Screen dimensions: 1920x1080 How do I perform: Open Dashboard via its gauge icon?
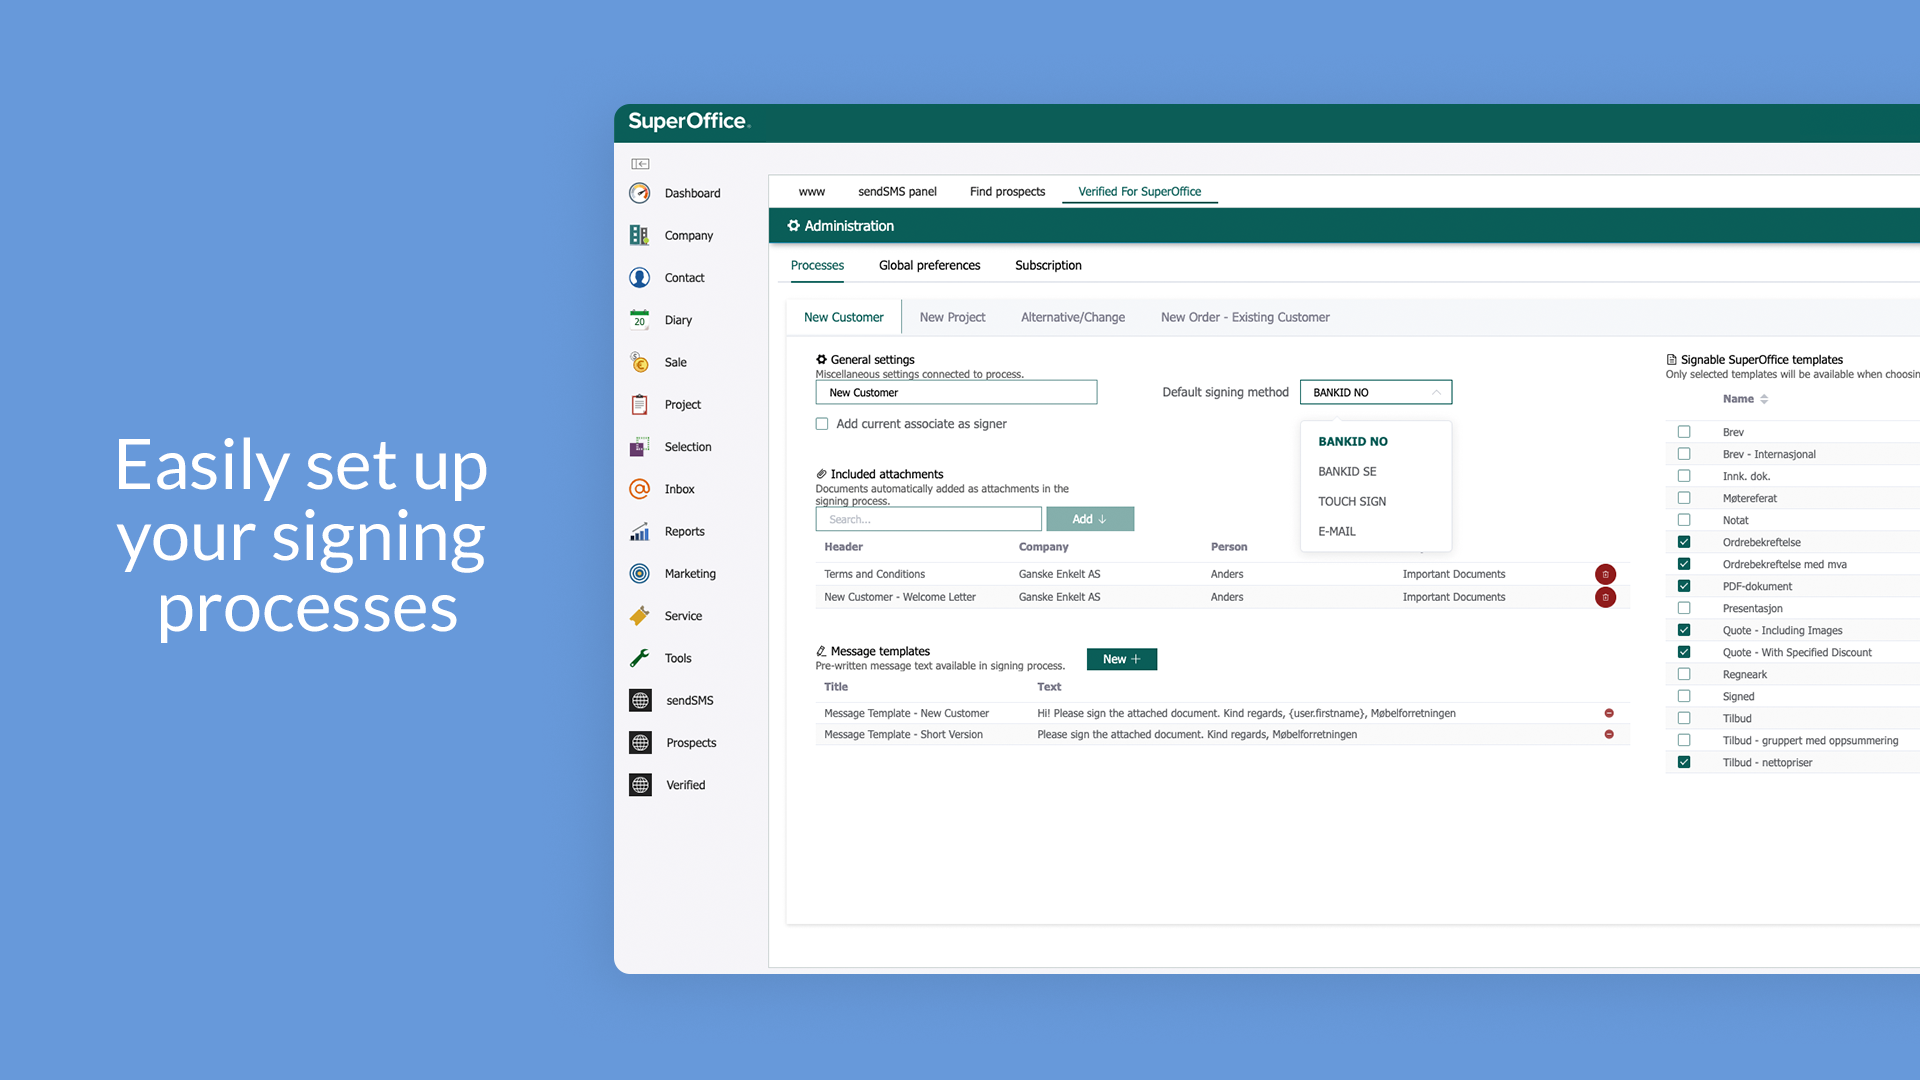[640, 193]
